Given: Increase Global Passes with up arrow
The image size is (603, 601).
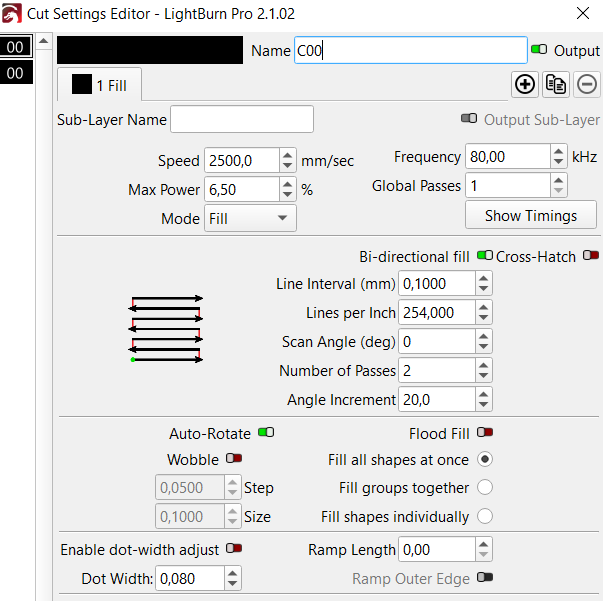Looking at the screenshot, I should 559,180.
